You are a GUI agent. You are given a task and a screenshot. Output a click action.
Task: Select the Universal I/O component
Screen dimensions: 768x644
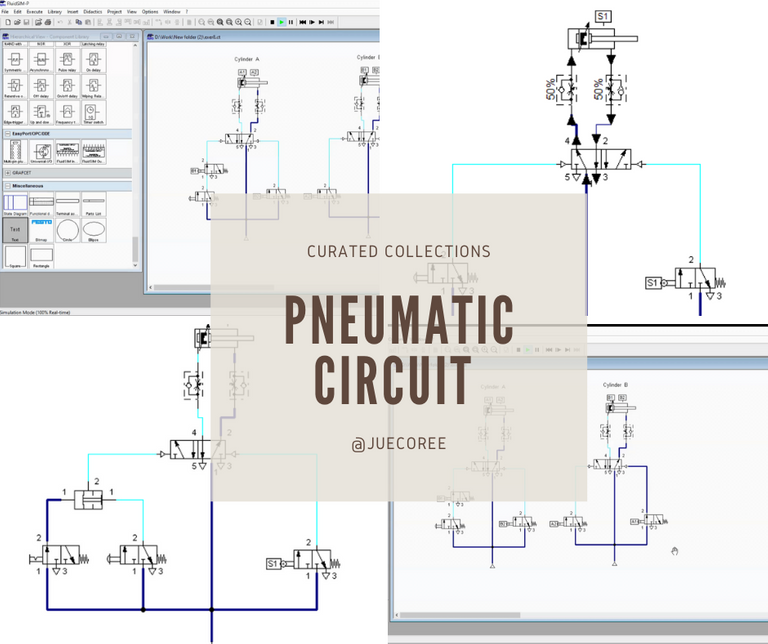coord(41,152)
